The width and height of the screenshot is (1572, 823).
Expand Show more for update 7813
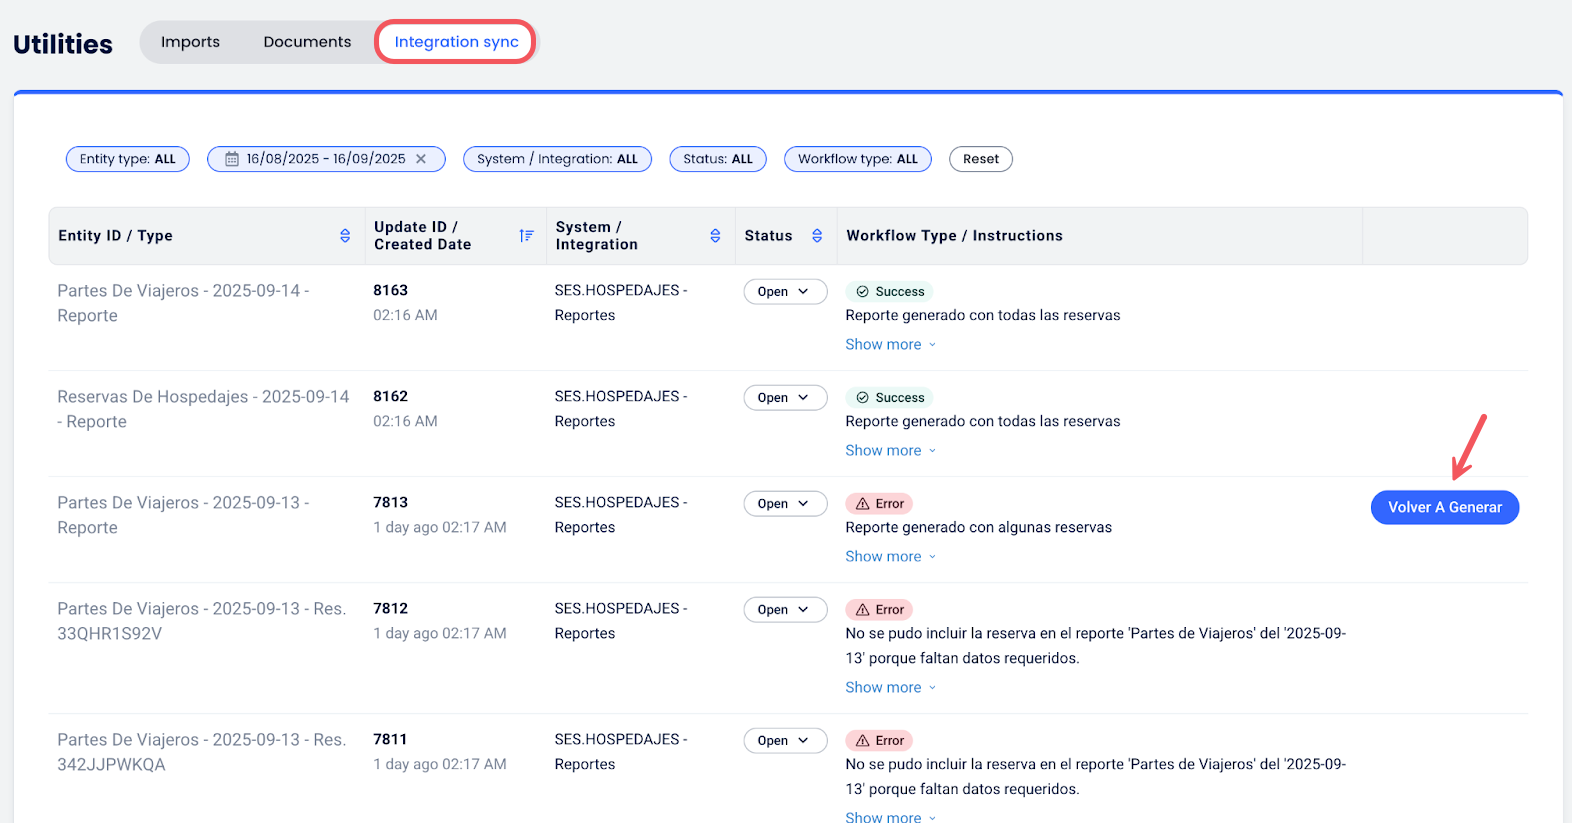[890, 557]
